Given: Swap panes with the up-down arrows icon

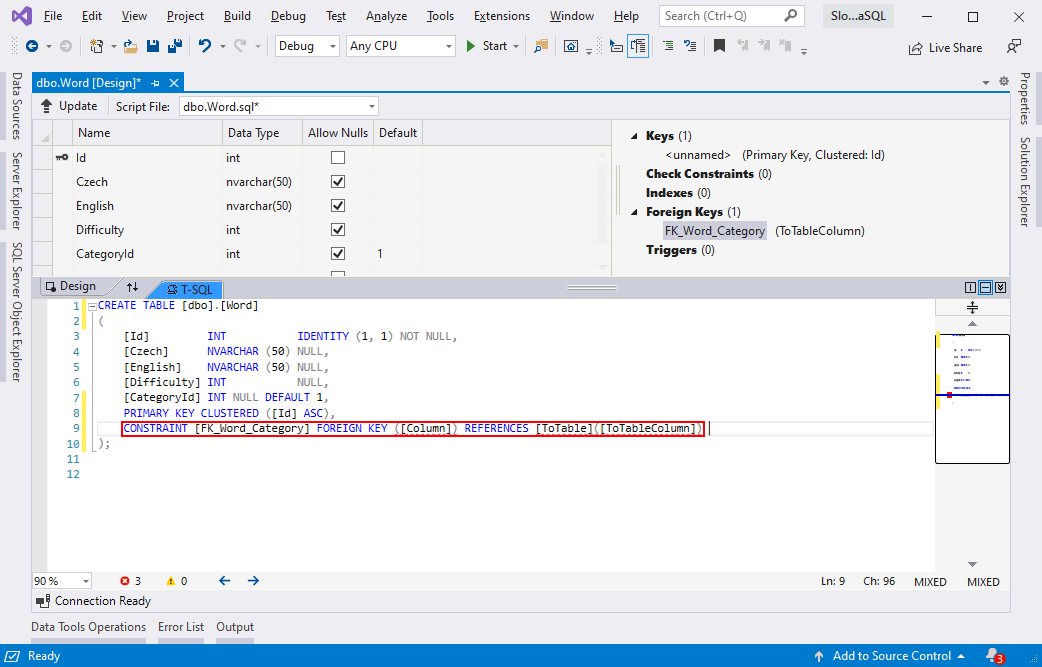Looking at the screenshot, I should (x=133, y=286).
